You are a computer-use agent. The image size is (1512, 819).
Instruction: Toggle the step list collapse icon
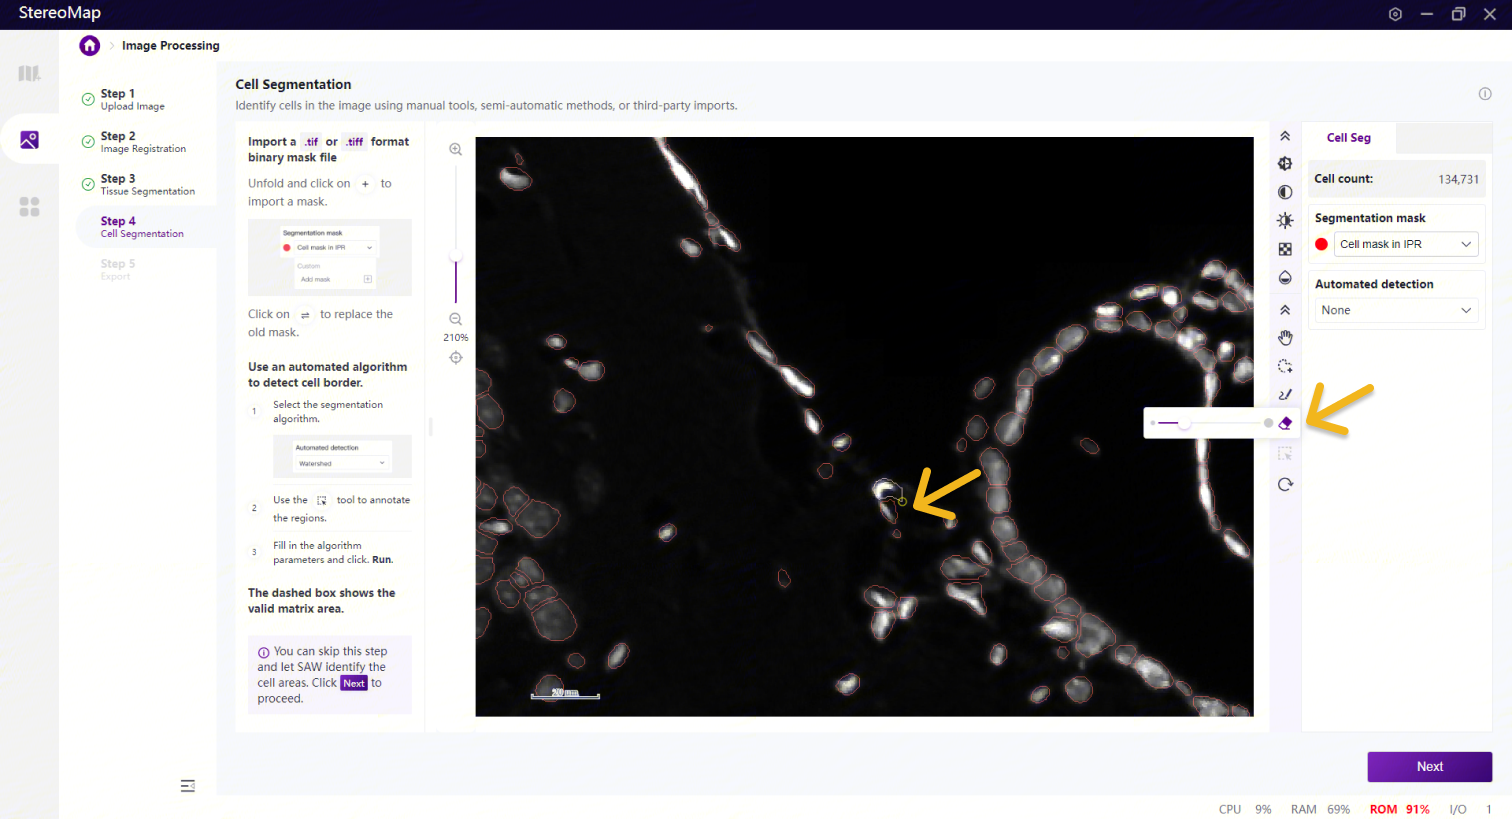pyautogui.click(x=188, y=786)
